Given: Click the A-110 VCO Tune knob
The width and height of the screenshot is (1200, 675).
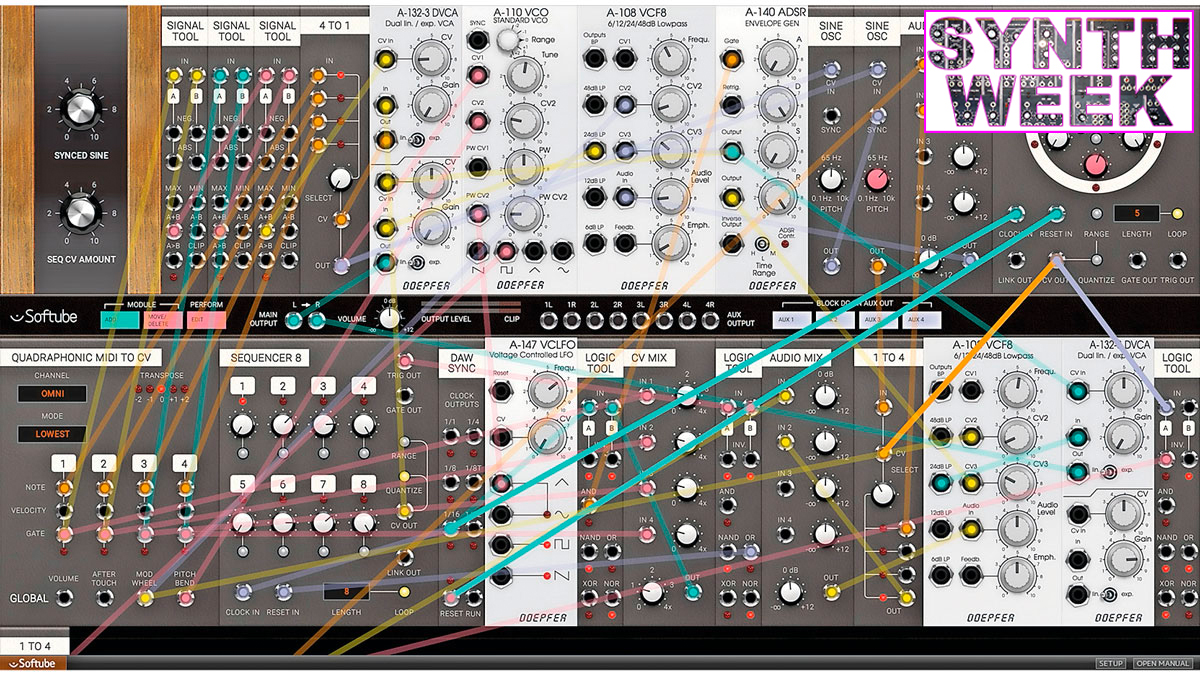Looking at the screenshot, I should point(522,76).
